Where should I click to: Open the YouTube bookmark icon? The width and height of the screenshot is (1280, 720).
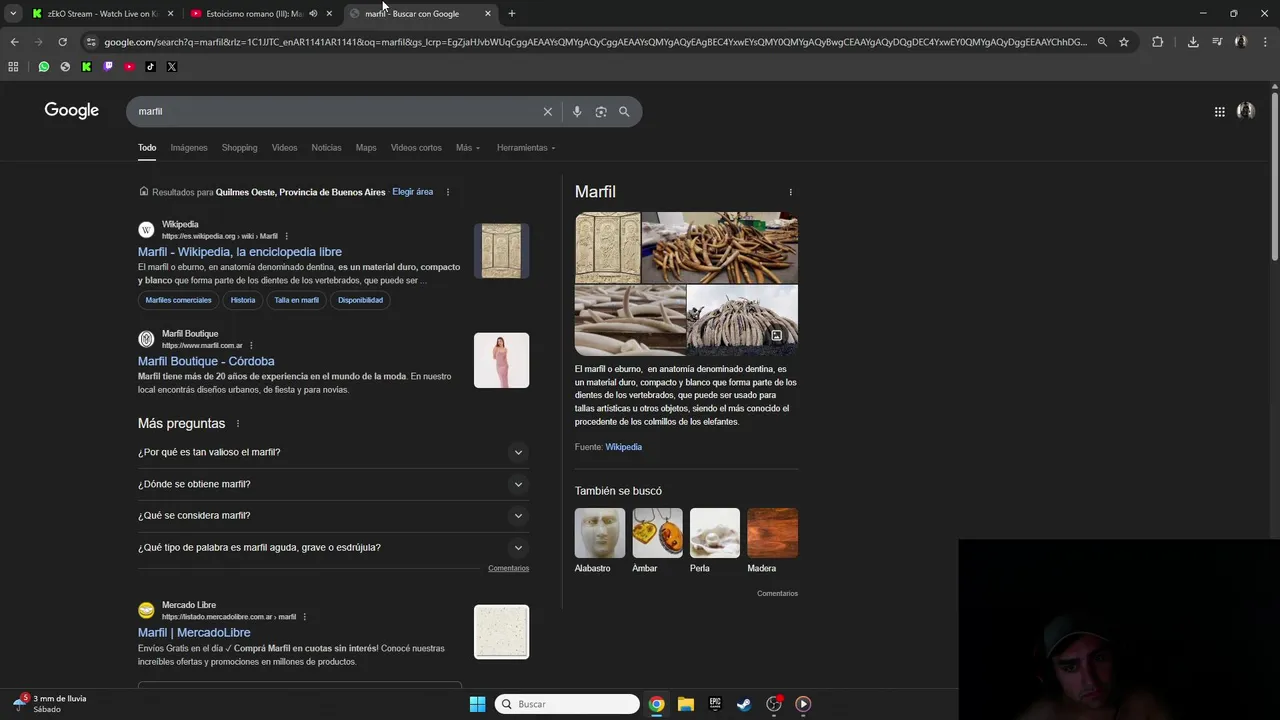point(129,67)
